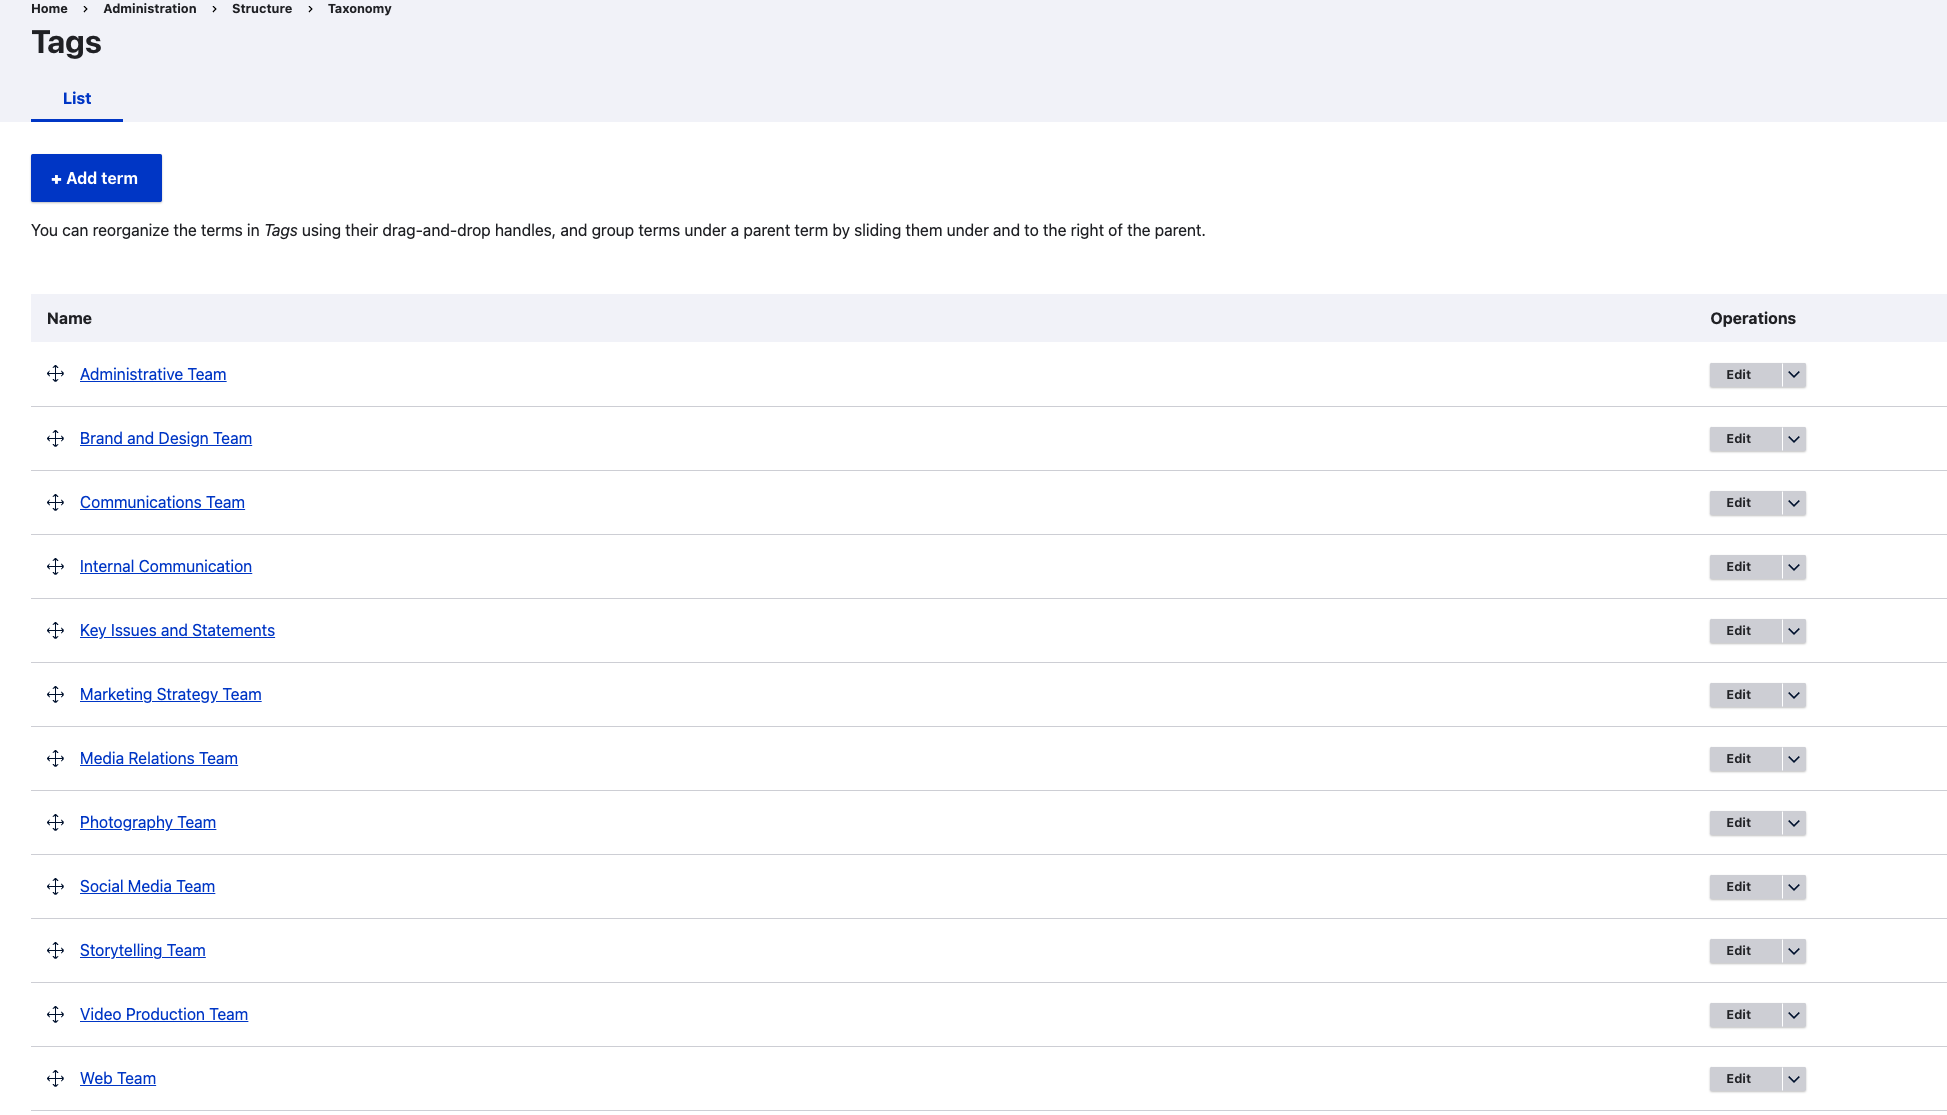
Task: Click the drag handle for Web Team
Action: coord(55,1078)
